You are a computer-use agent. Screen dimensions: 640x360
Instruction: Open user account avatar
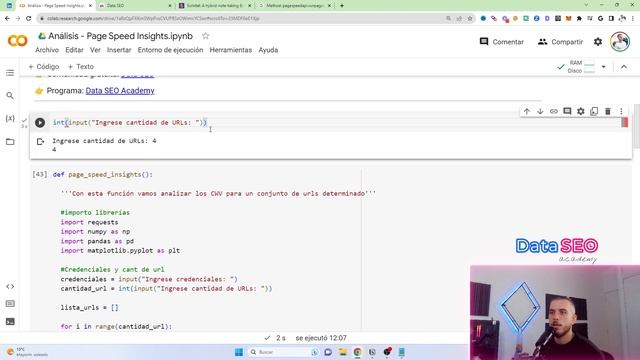pyautogui.click(x=620, y=42)
